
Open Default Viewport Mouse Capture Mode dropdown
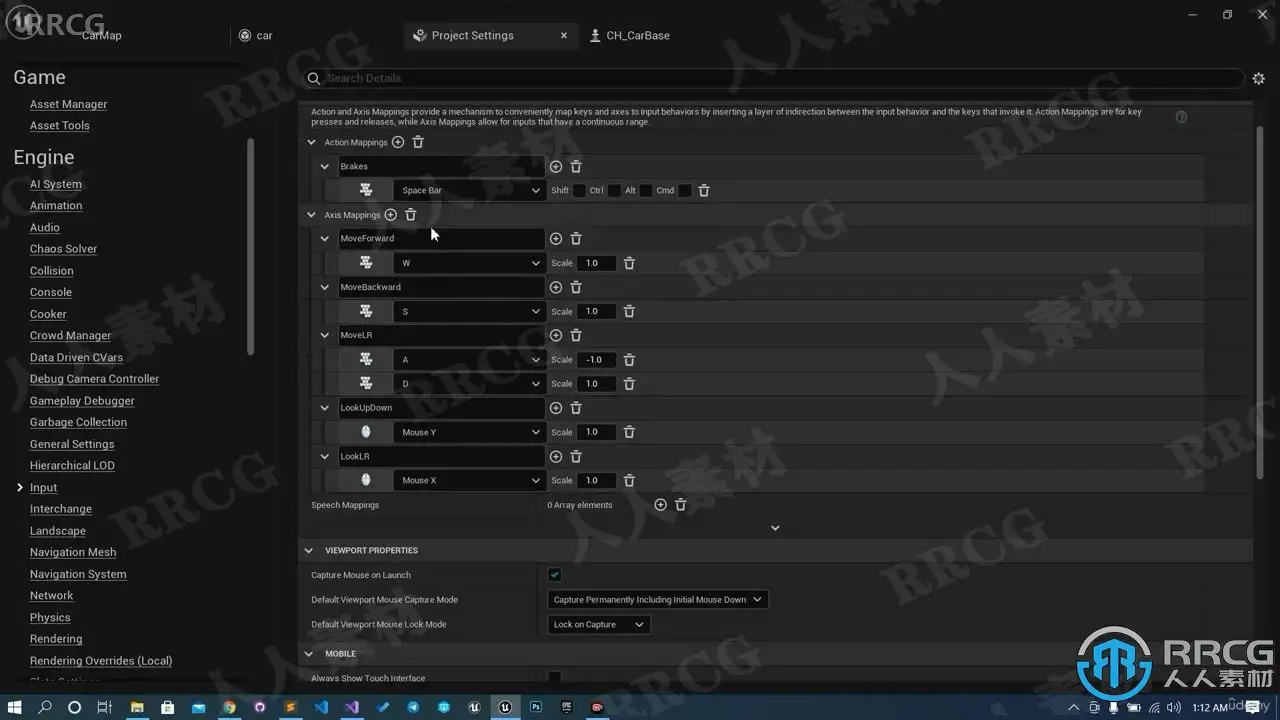[x=657, y=600]
